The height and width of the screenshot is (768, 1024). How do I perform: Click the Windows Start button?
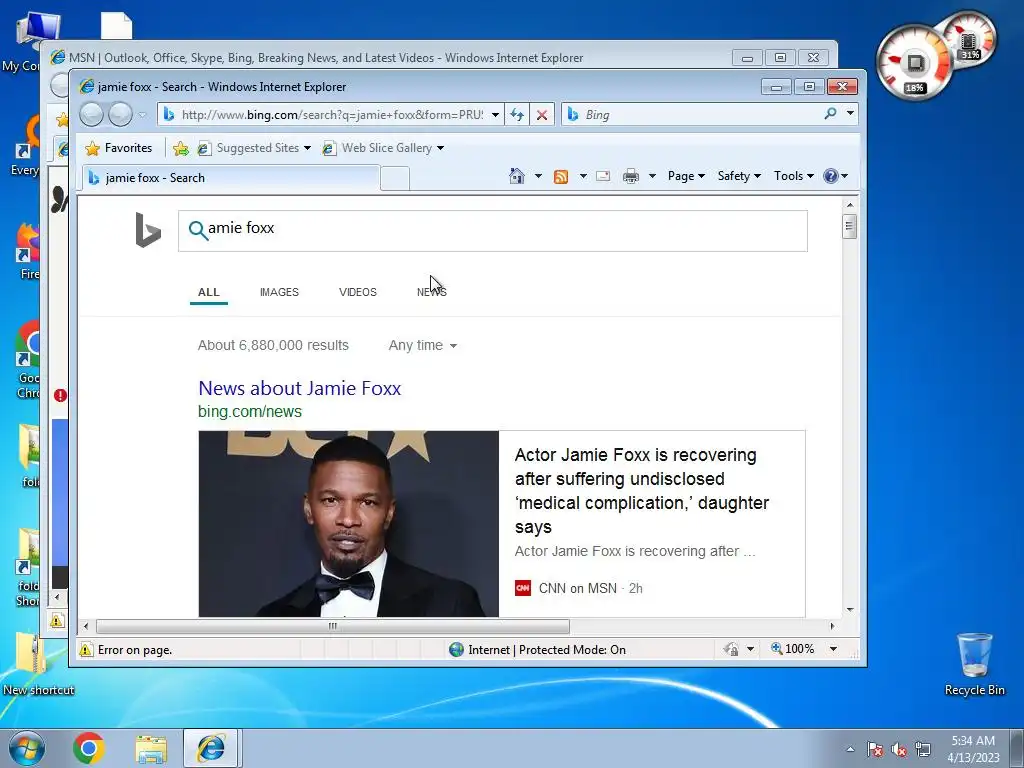[x=26, y=748]
